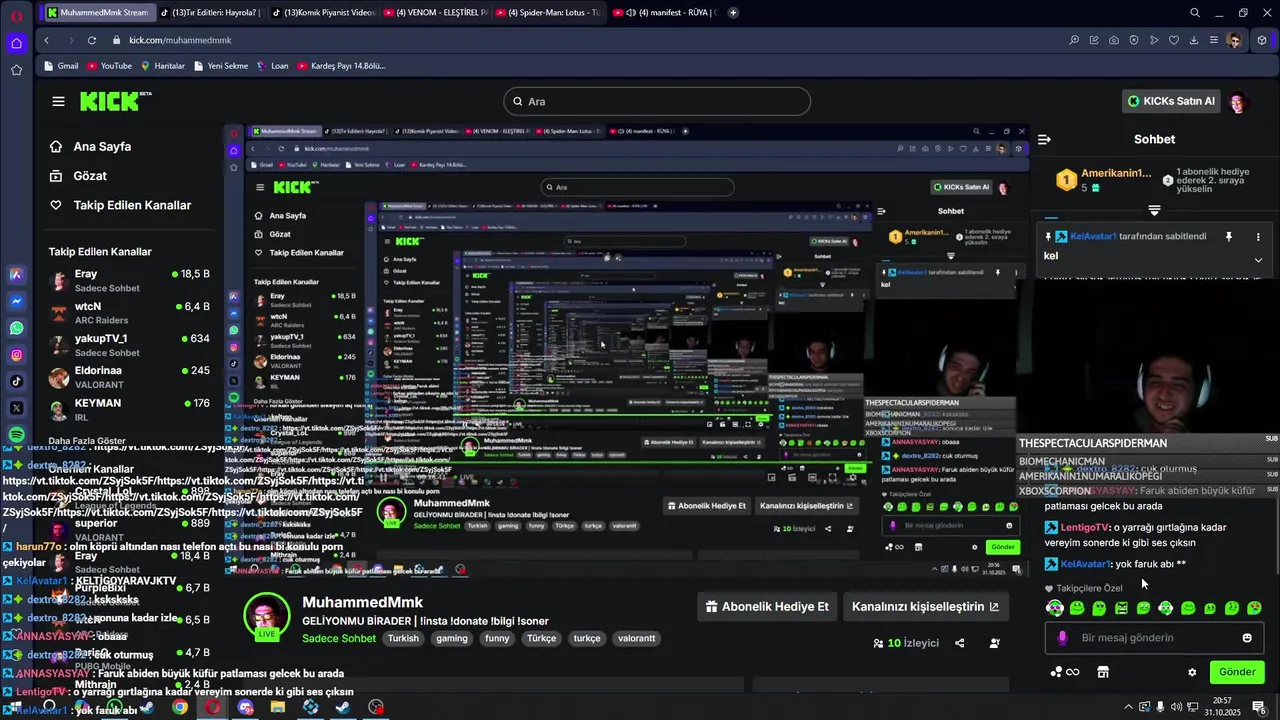Image resolution: width=1280 pixels, height=720 pixels.
Task: Open TikTok in the Opera sidebar
Action: [x=17, y=381]
